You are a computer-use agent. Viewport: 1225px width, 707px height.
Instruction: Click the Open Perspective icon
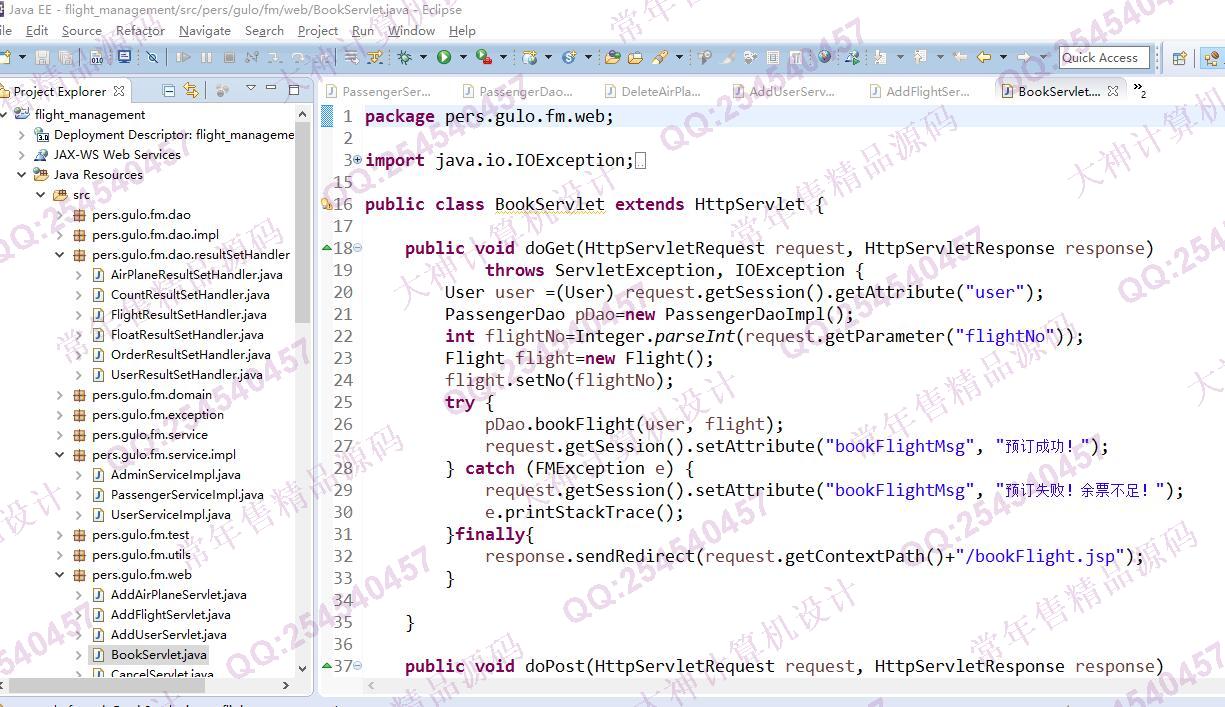pyautogui.click(x=1180, y=58)
